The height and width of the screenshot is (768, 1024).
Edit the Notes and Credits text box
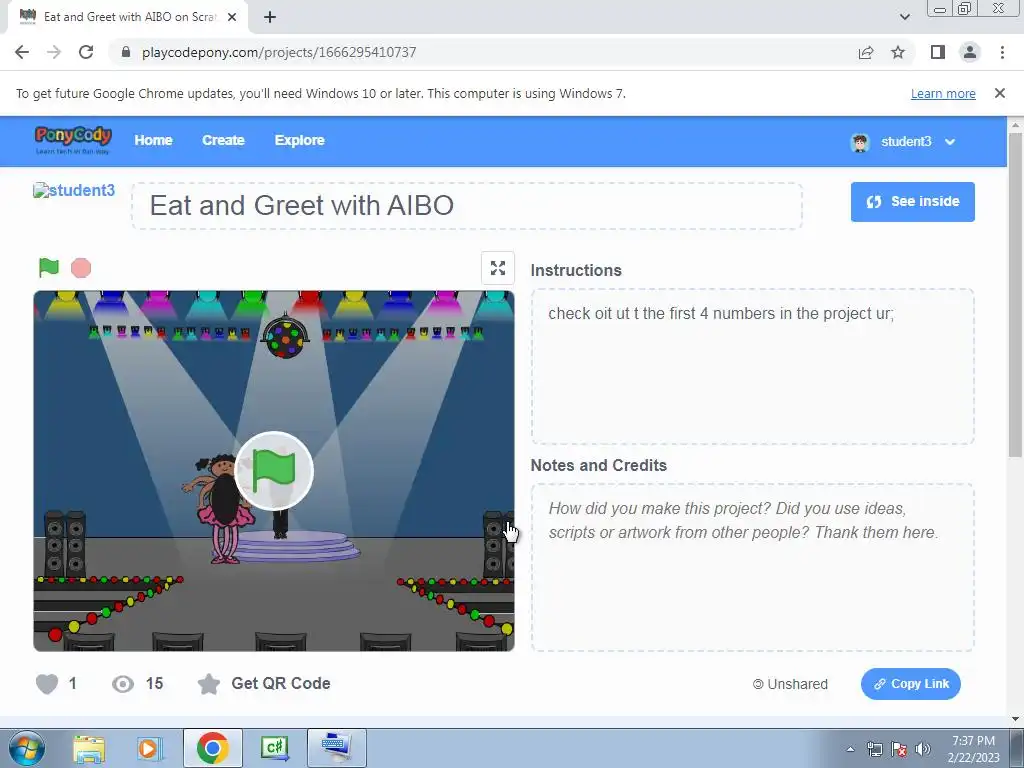tap(752, 567)
